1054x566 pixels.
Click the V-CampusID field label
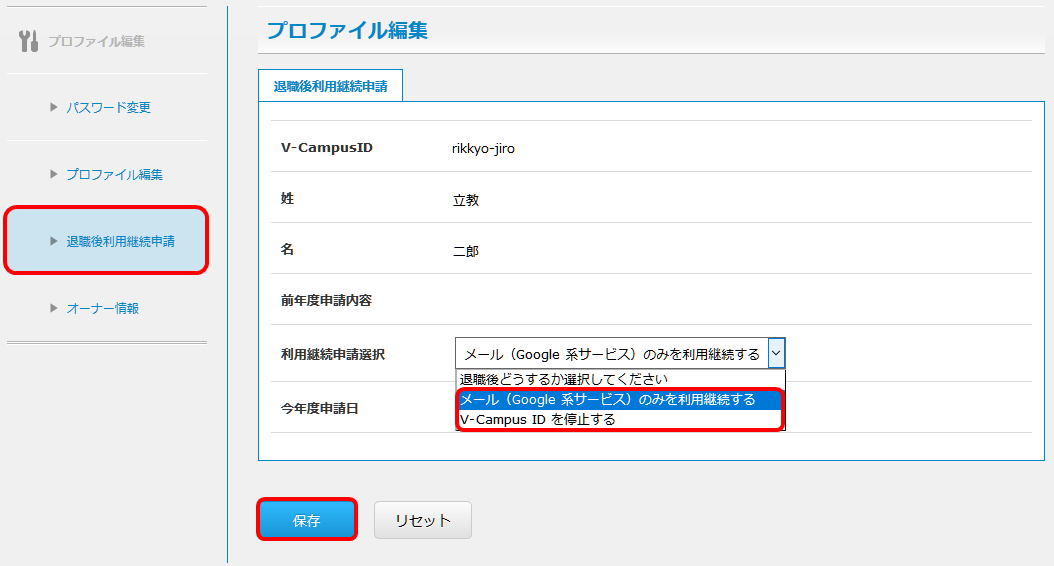tap(327, 147)
